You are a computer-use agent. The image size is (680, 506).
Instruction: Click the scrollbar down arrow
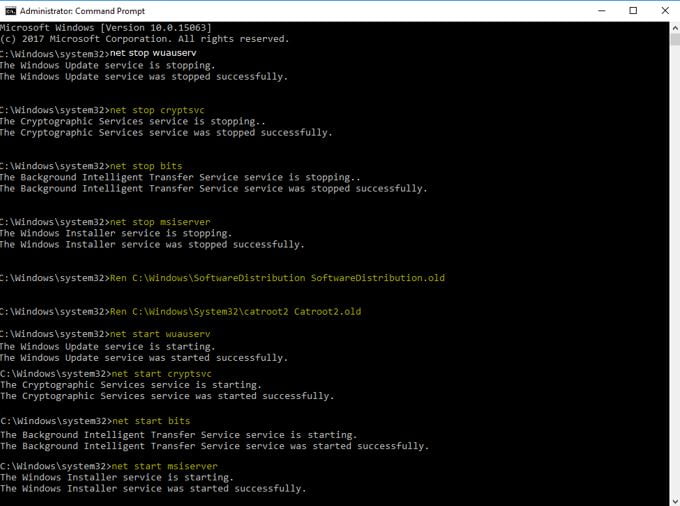tap(675, 501)
